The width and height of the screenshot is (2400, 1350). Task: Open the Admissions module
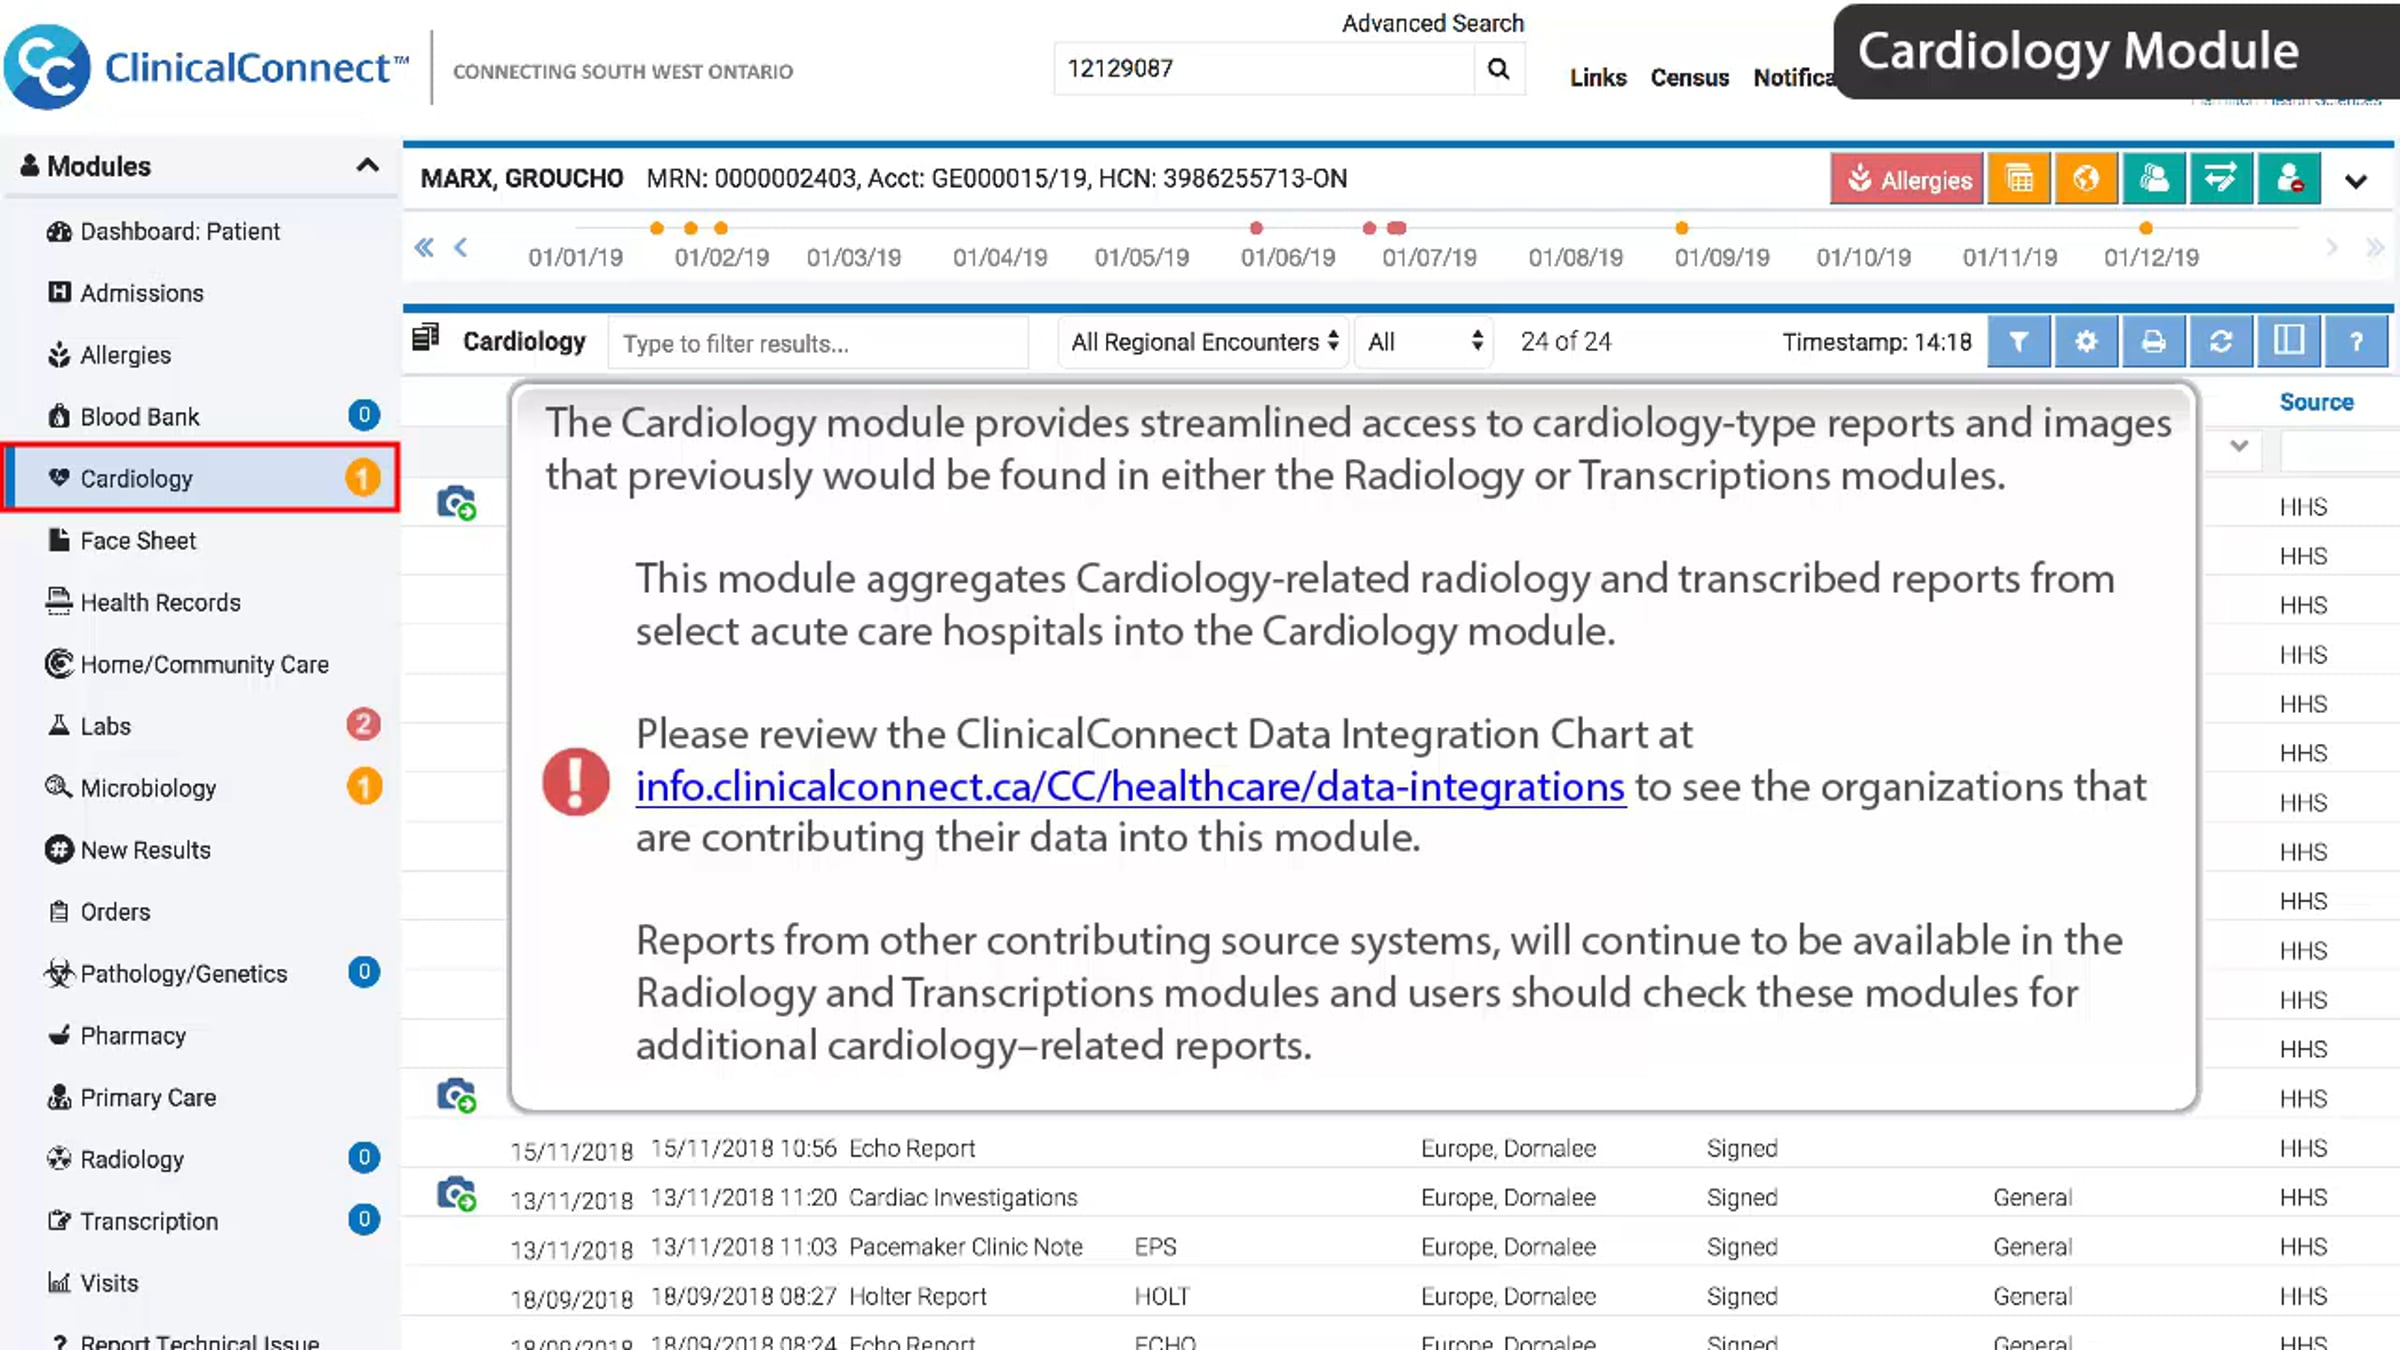(x=200, y=293)
